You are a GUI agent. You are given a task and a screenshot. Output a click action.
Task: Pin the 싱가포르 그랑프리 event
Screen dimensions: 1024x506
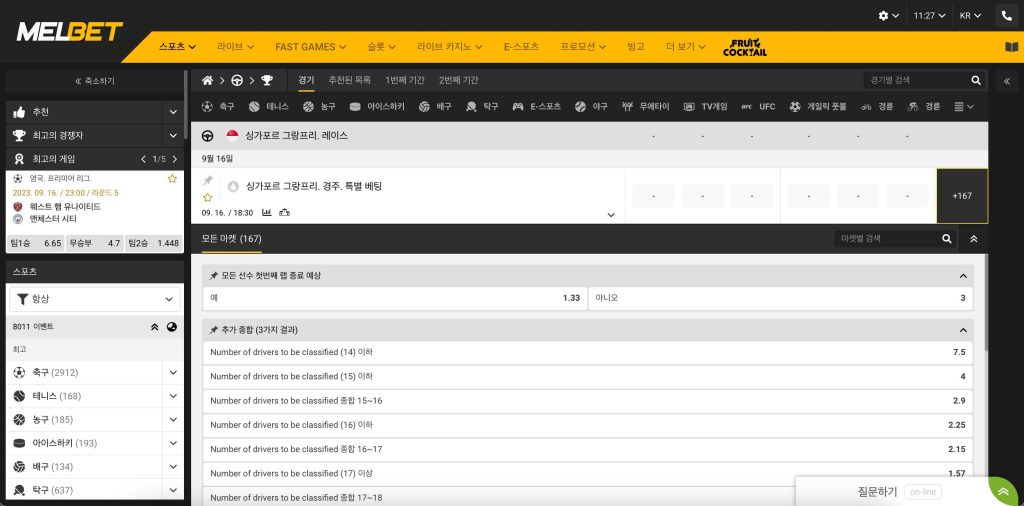pos(208,180)
